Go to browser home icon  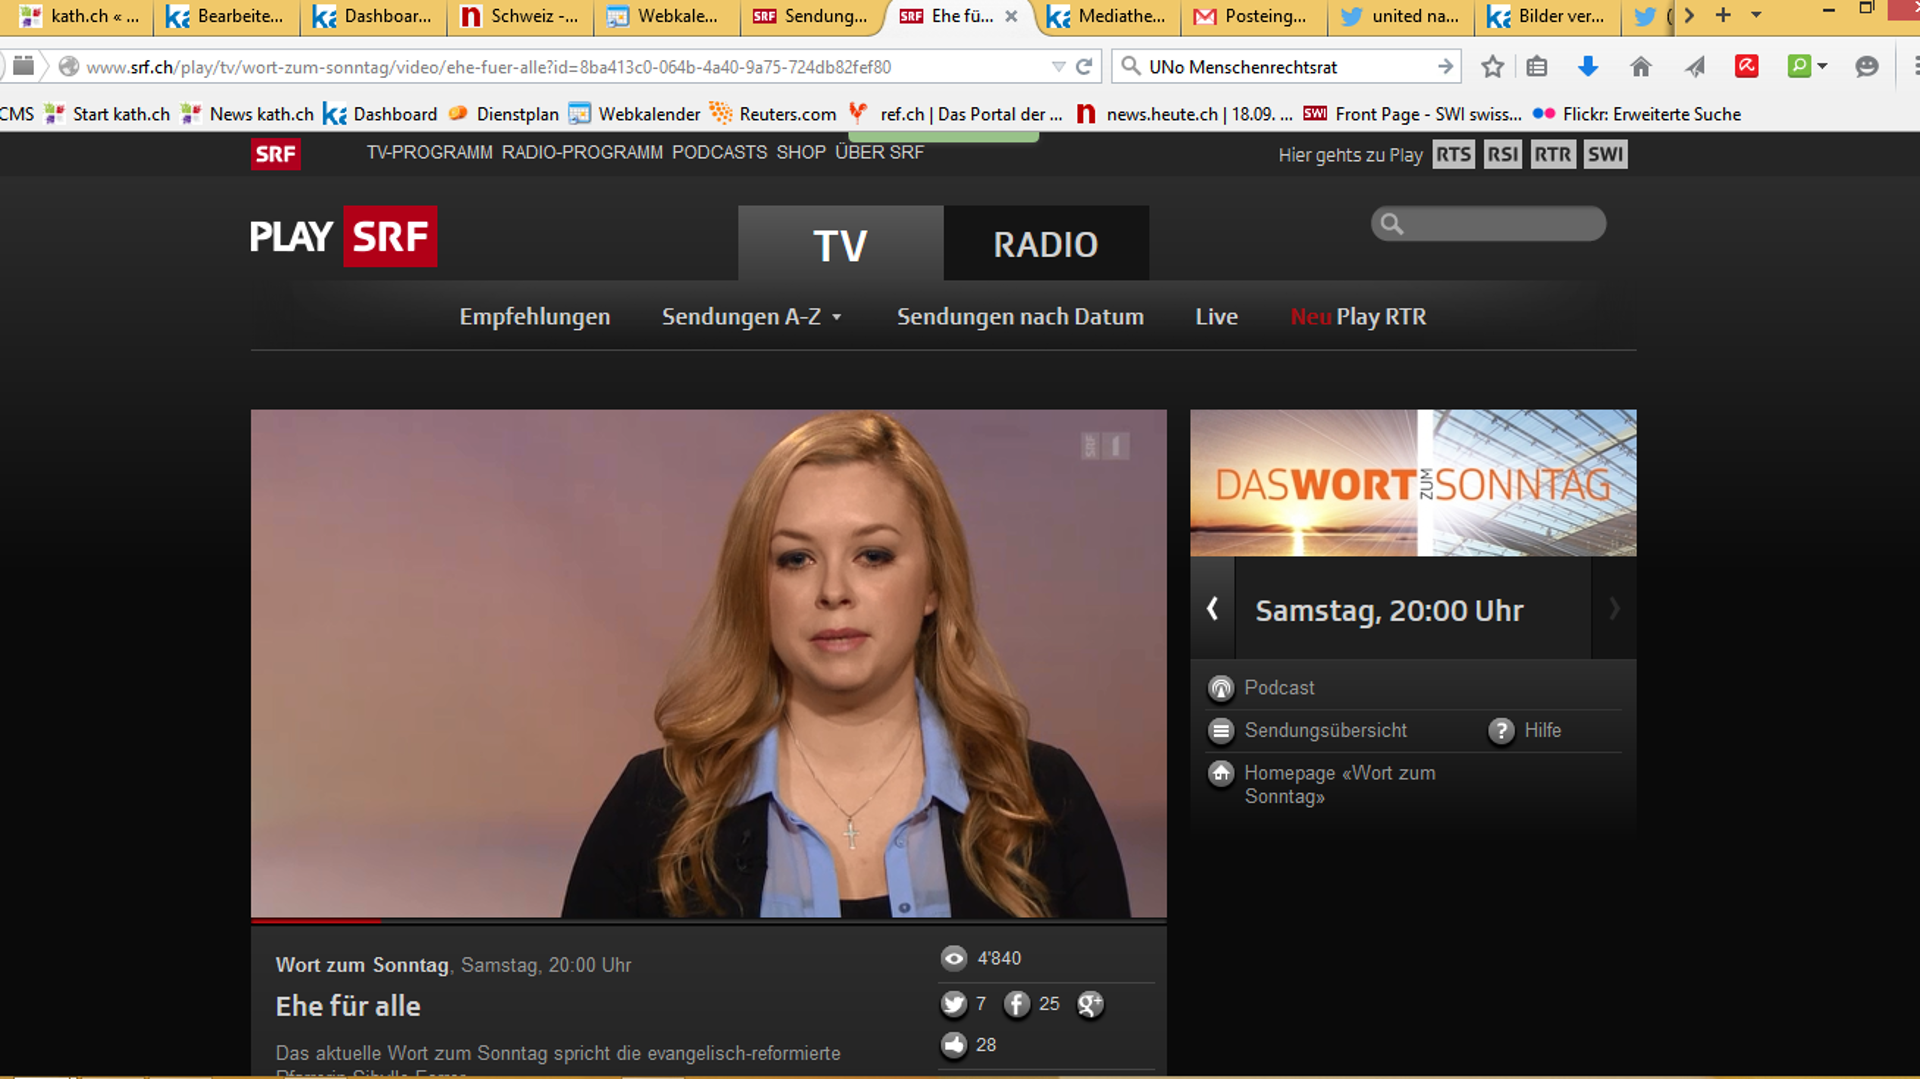click(x=1641, y=67)
